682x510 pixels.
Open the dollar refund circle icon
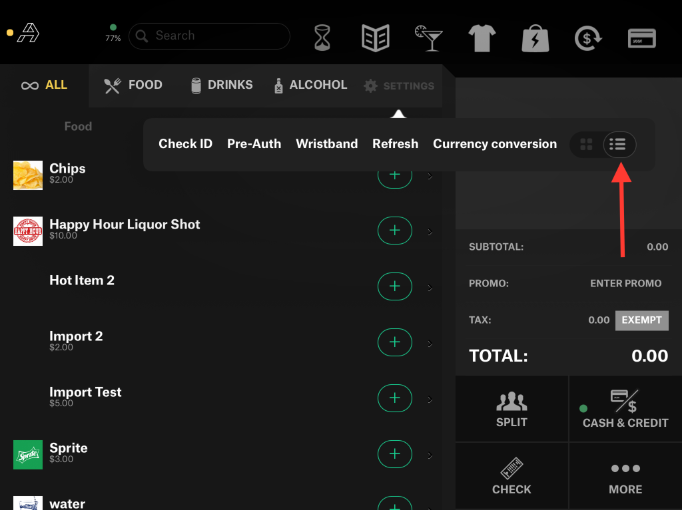587,38
